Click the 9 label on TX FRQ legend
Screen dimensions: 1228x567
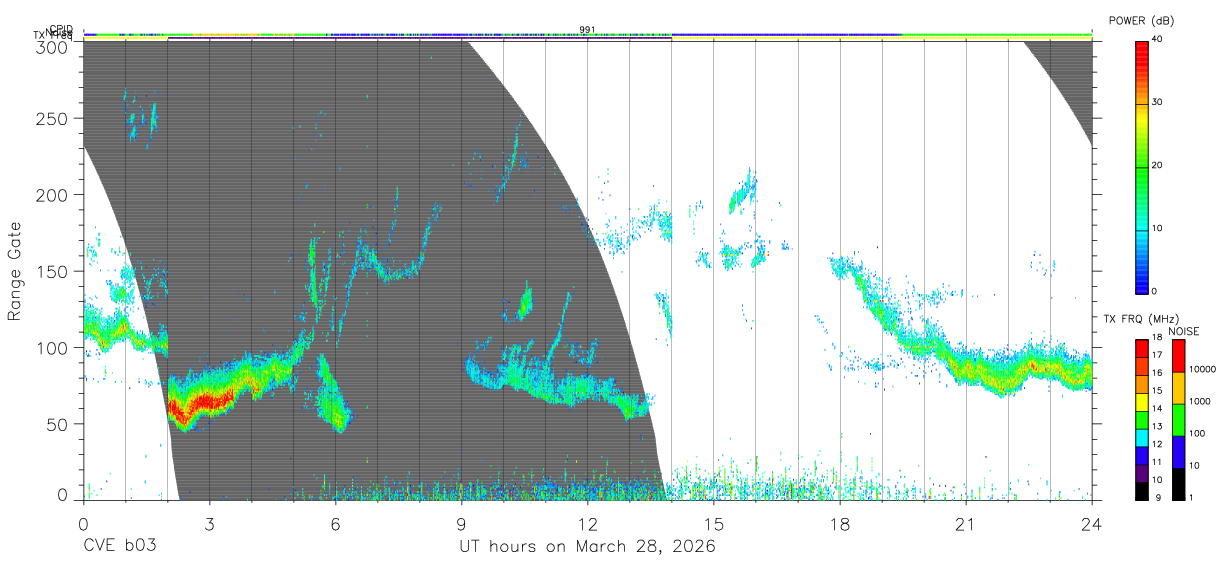1159,498
